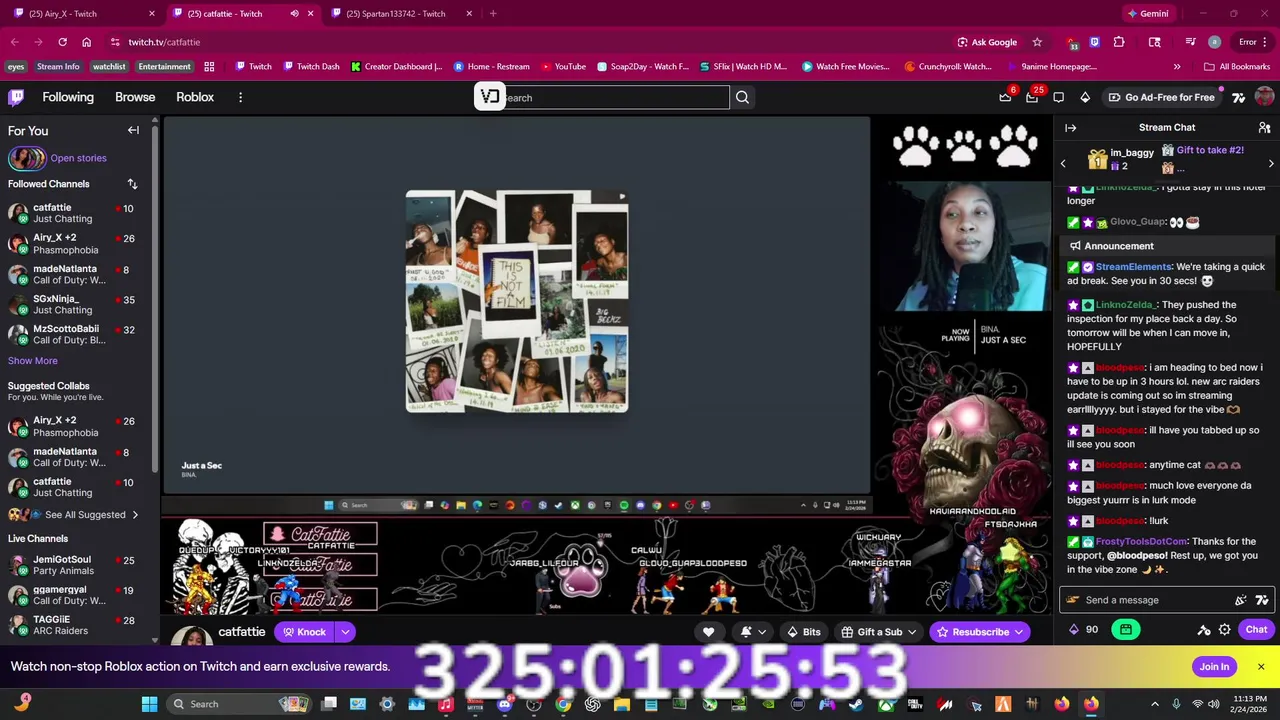Go to previous gift leaderboard entry
This screenshot has width=1280, height=720.
point(1063,163)
